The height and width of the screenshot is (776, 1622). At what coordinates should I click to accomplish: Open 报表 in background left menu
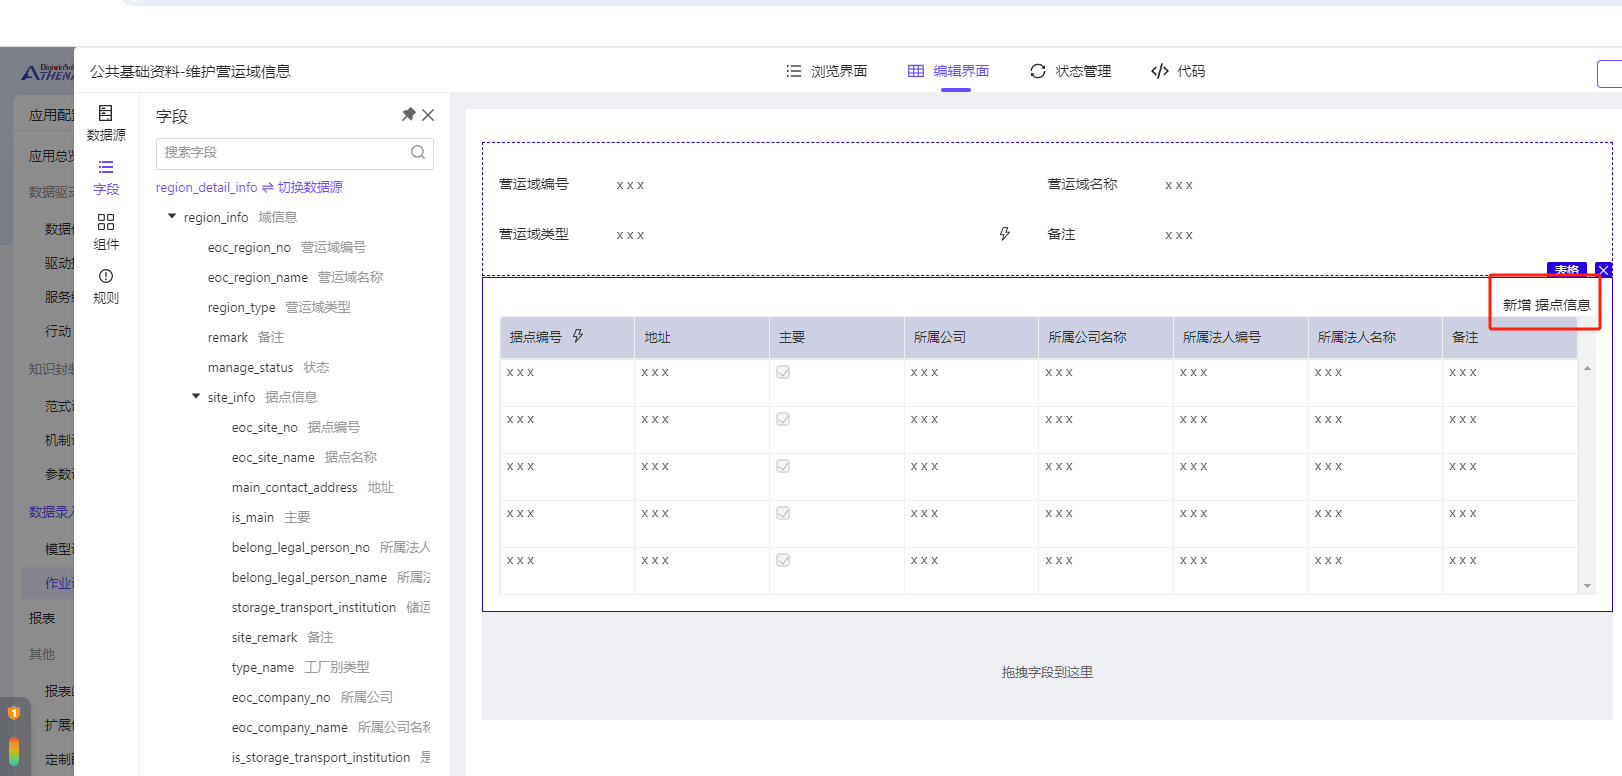tap(42, 618)
